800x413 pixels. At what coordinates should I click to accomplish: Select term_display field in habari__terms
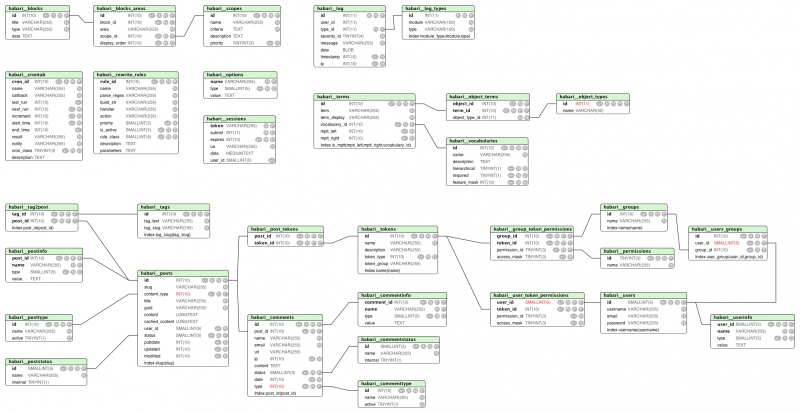coord(365,117)
